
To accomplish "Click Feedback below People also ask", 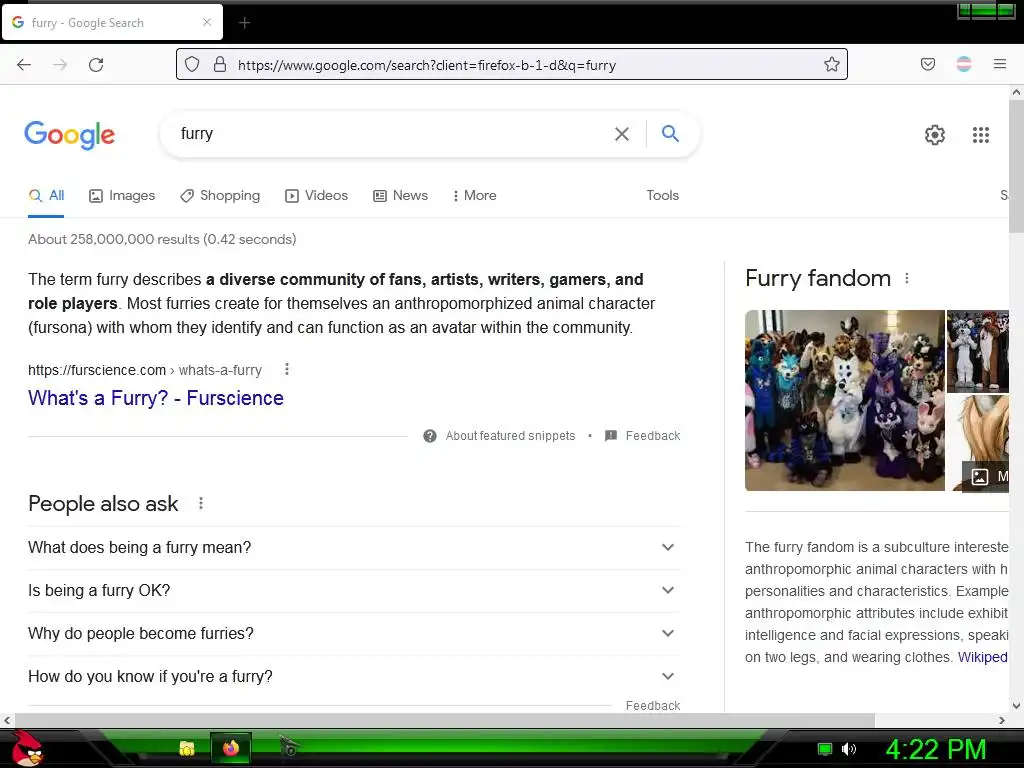I will point(652,705).
